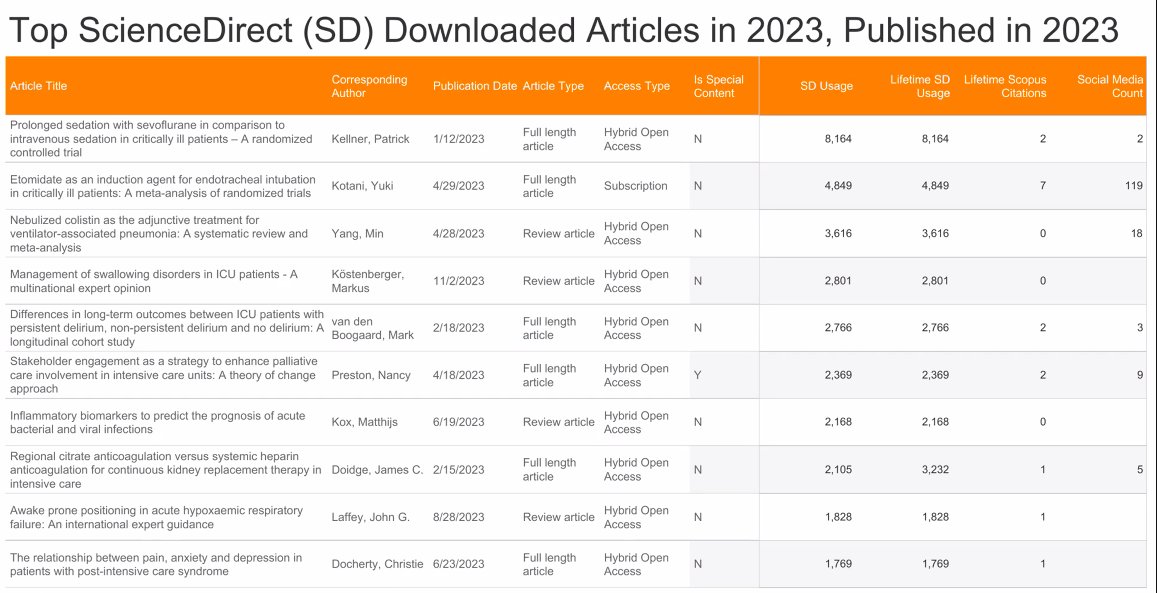Click SD Usage value 3,616
Viewport: 1157px width, 593px height.
(x=838, y=233)
